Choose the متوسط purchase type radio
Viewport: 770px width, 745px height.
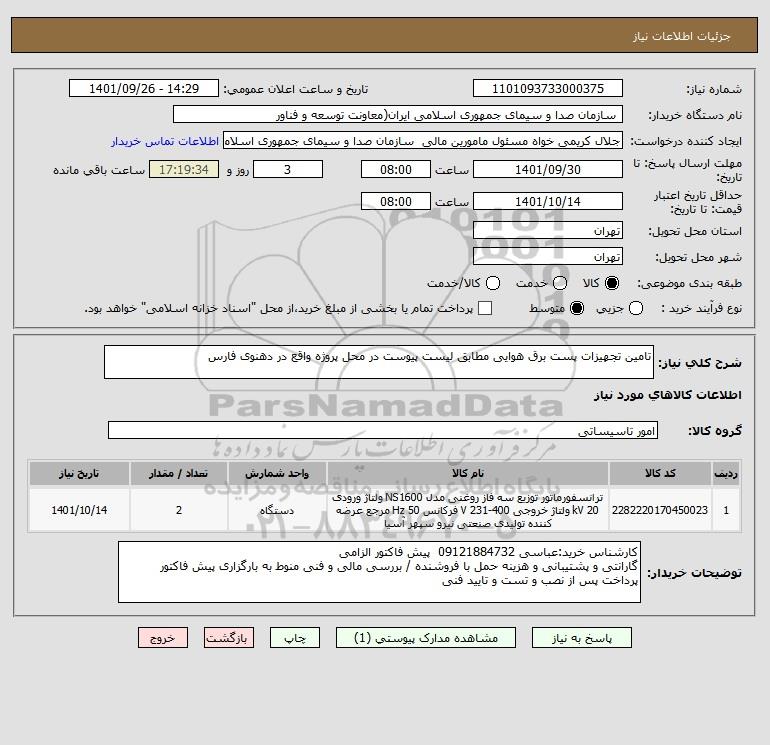[x=577, y=308]
